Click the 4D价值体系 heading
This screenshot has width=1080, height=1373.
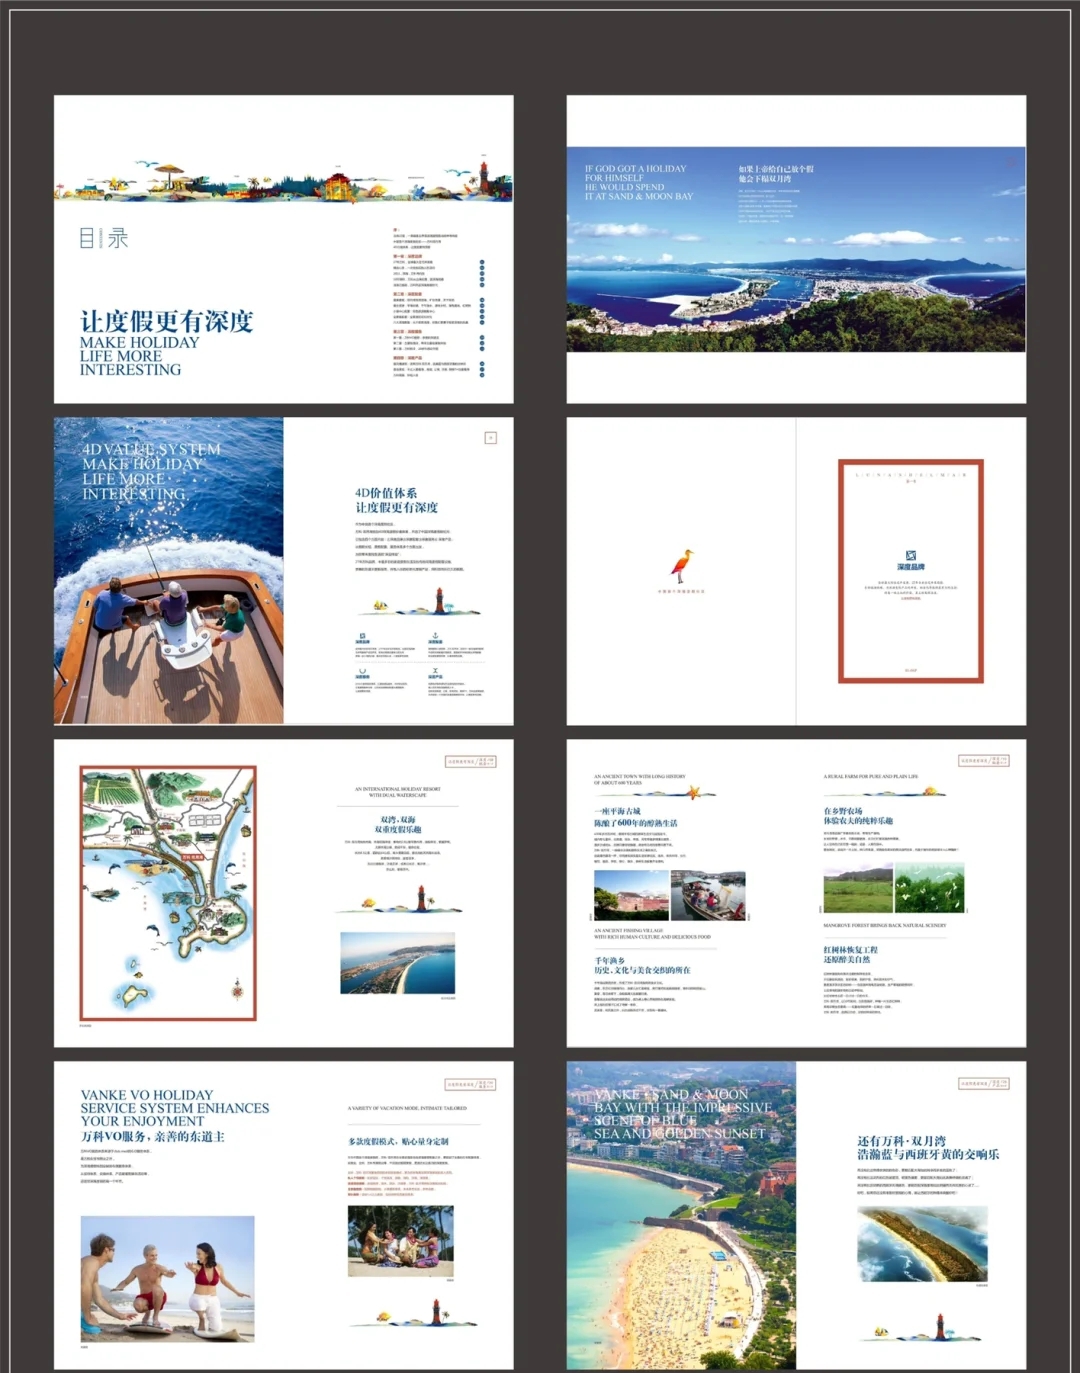(x=386, y=493)
